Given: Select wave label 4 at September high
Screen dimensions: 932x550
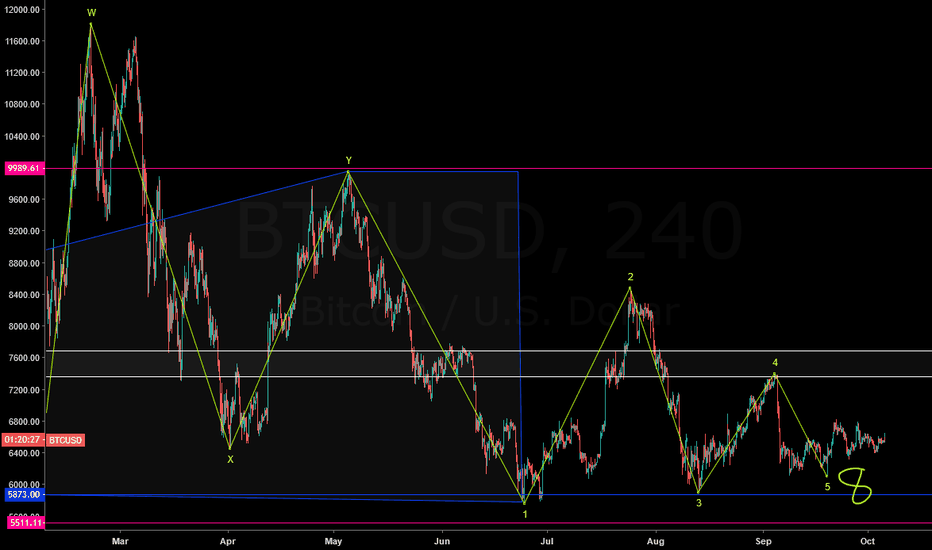Looking at the screenshot, I should (x=775, y=362).
